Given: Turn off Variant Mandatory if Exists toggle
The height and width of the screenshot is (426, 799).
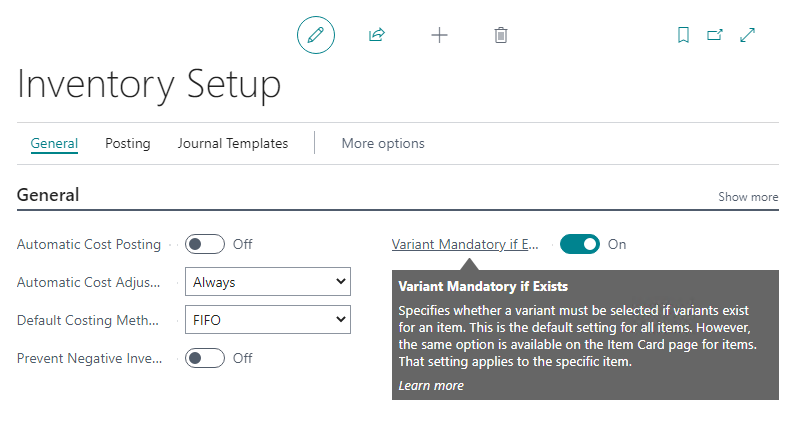Looking at the screenshot, I should [580, 244].
